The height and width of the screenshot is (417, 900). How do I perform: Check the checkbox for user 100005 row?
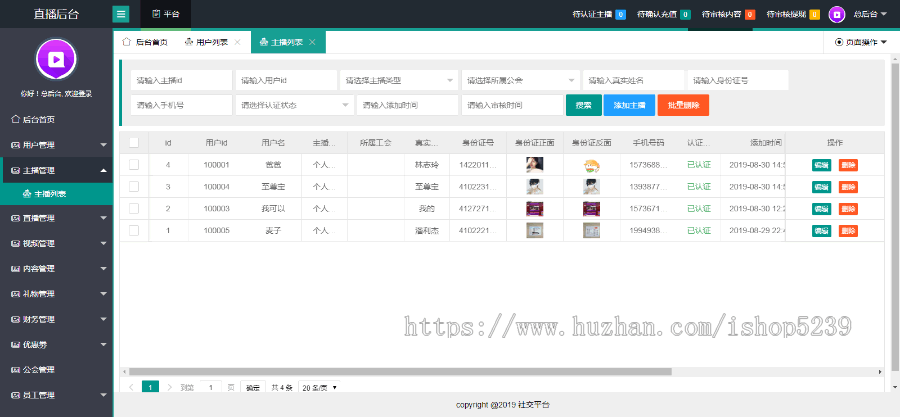(134, 230)
